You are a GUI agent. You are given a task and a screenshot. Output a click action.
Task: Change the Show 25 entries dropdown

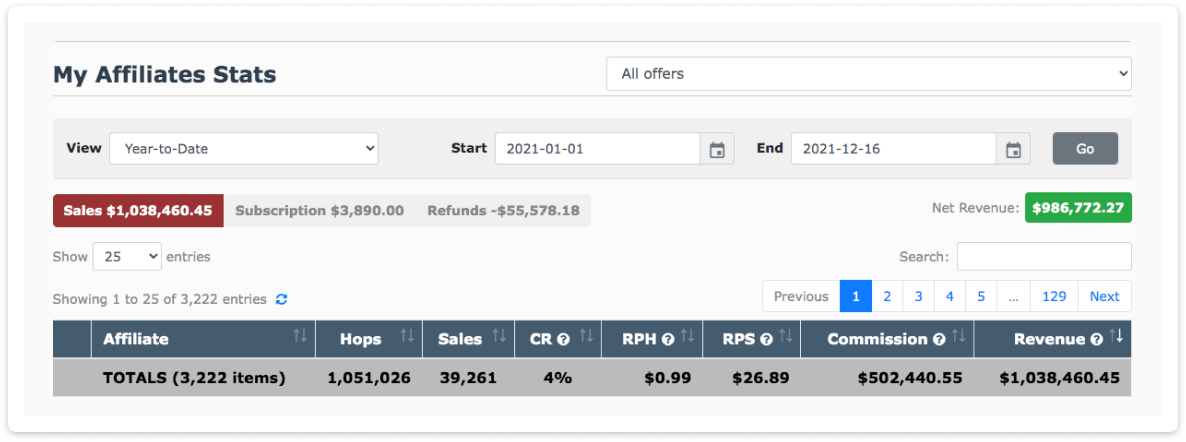coord(127,257)
